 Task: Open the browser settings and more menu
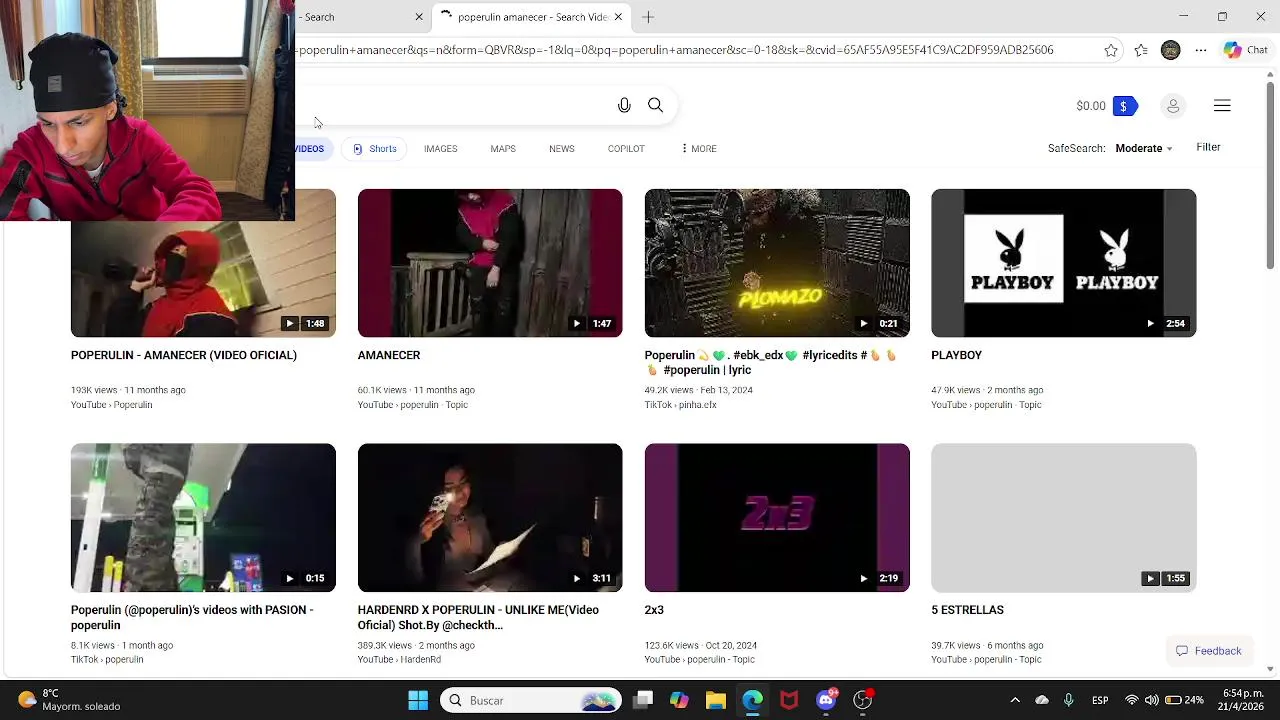click(x=1200, y=50)
